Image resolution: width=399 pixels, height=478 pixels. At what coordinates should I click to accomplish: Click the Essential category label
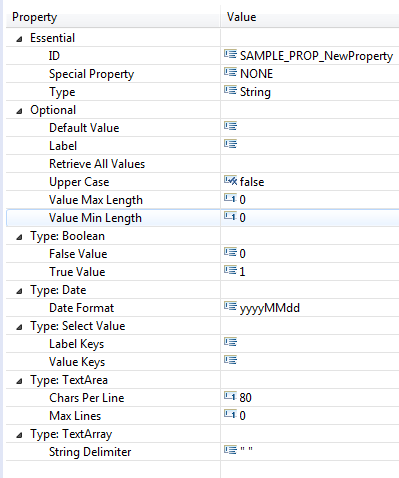pyautogui.click(x=53, y=38)
